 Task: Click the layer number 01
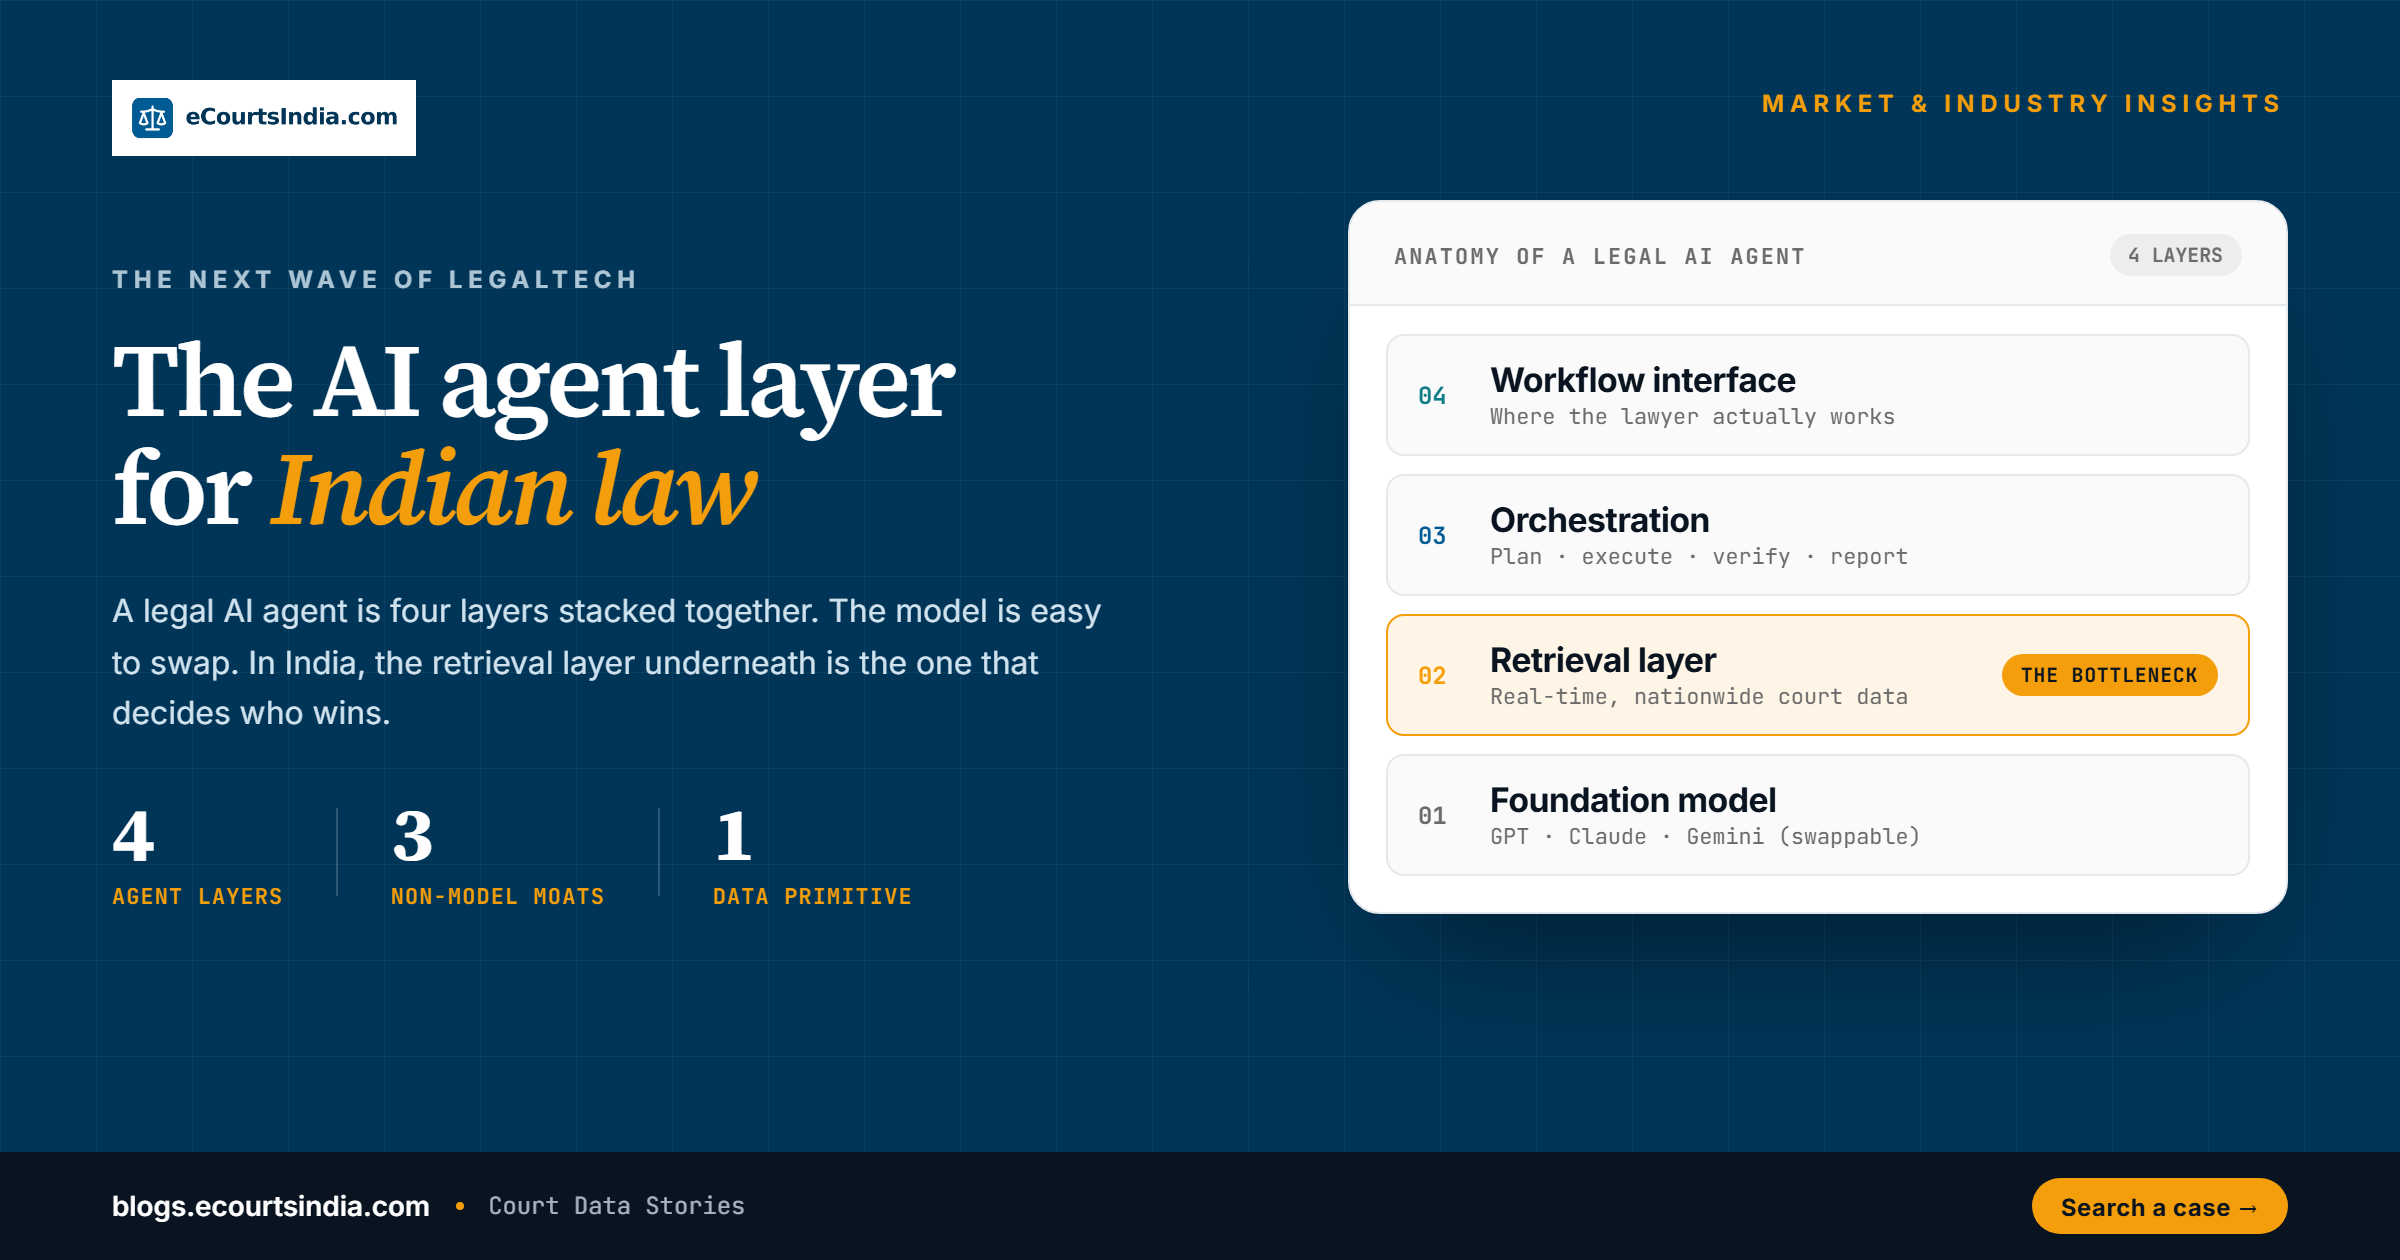click(1432, 816)
